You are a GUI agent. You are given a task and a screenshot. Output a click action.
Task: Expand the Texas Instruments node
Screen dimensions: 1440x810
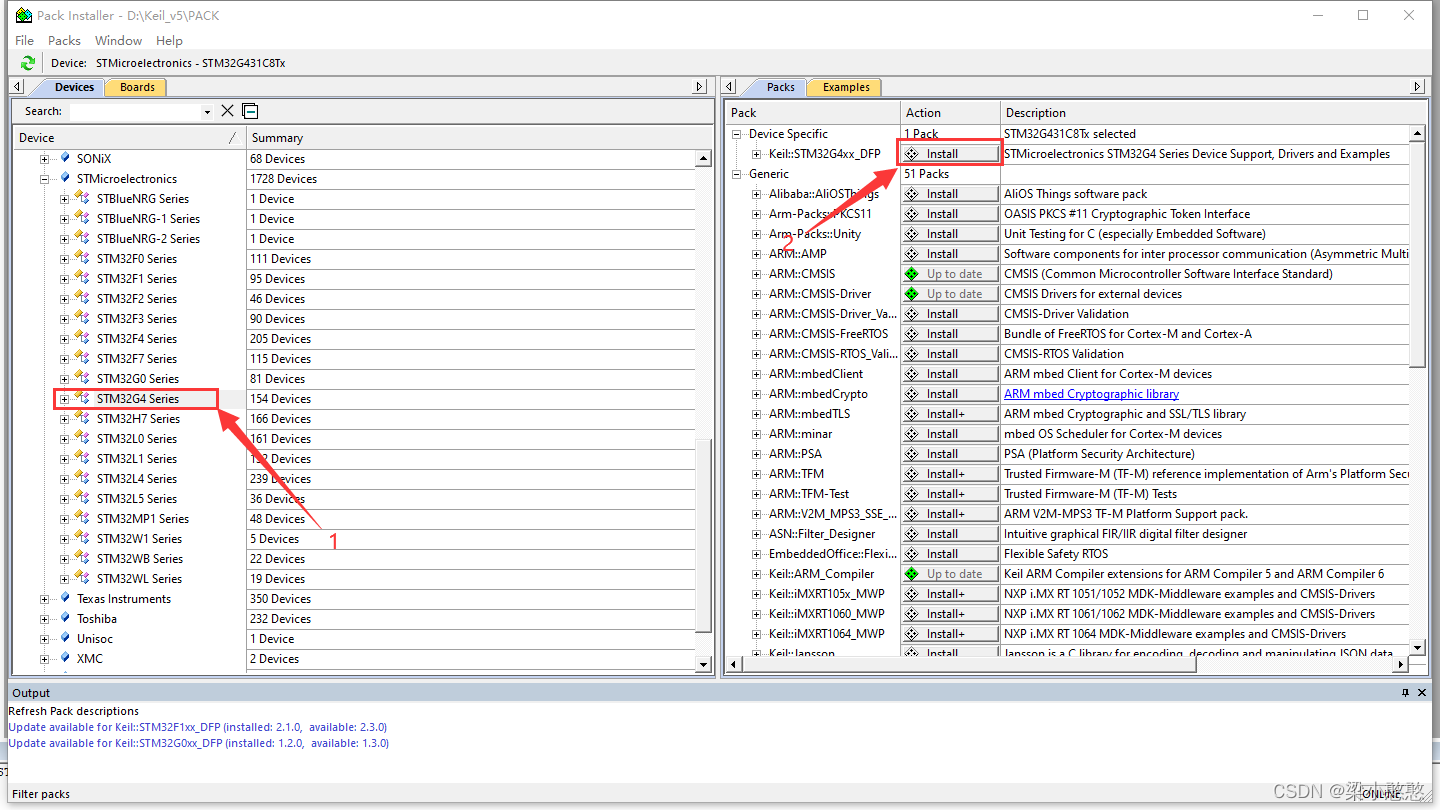click(44, 599)
